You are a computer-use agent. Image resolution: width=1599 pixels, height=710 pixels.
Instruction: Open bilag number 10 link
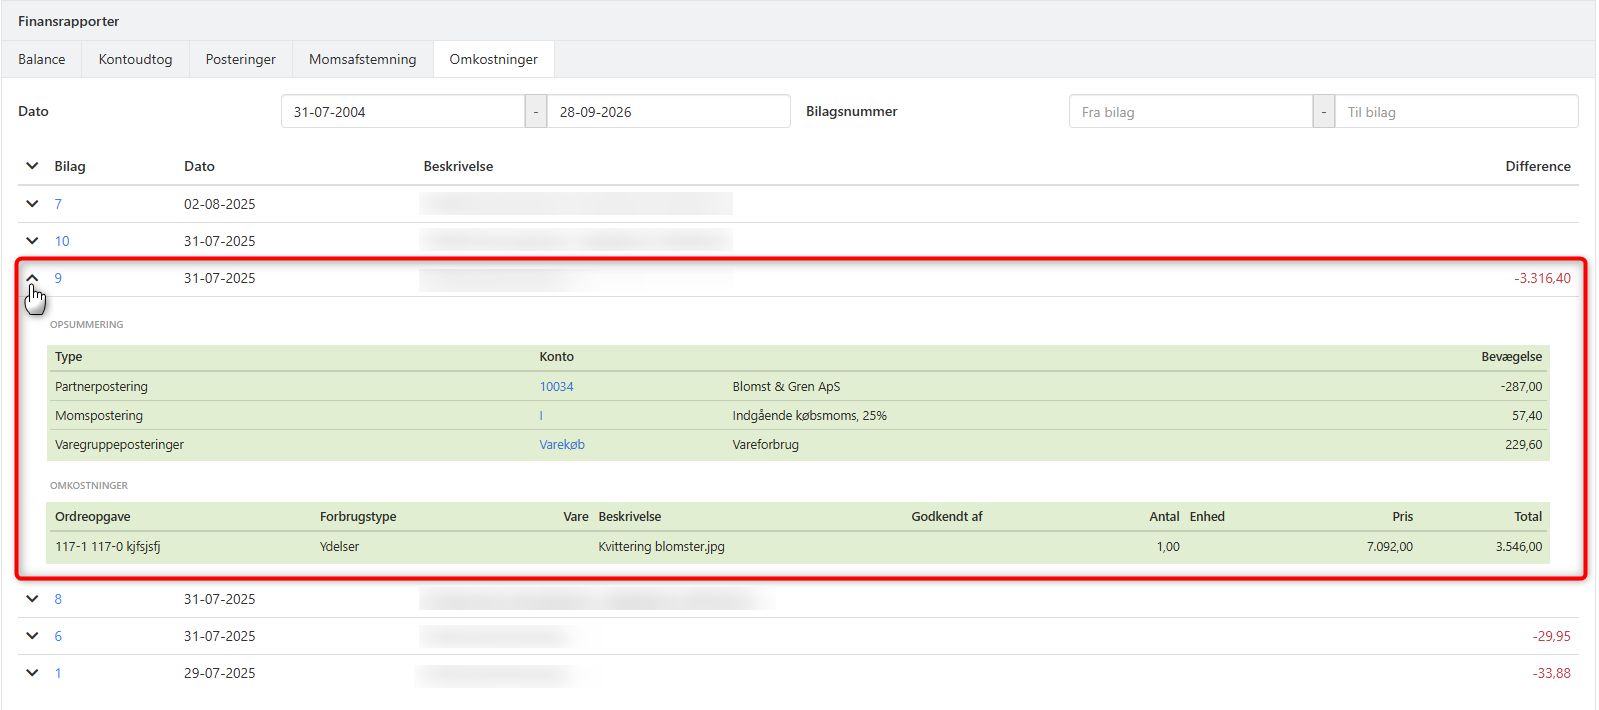62,241
